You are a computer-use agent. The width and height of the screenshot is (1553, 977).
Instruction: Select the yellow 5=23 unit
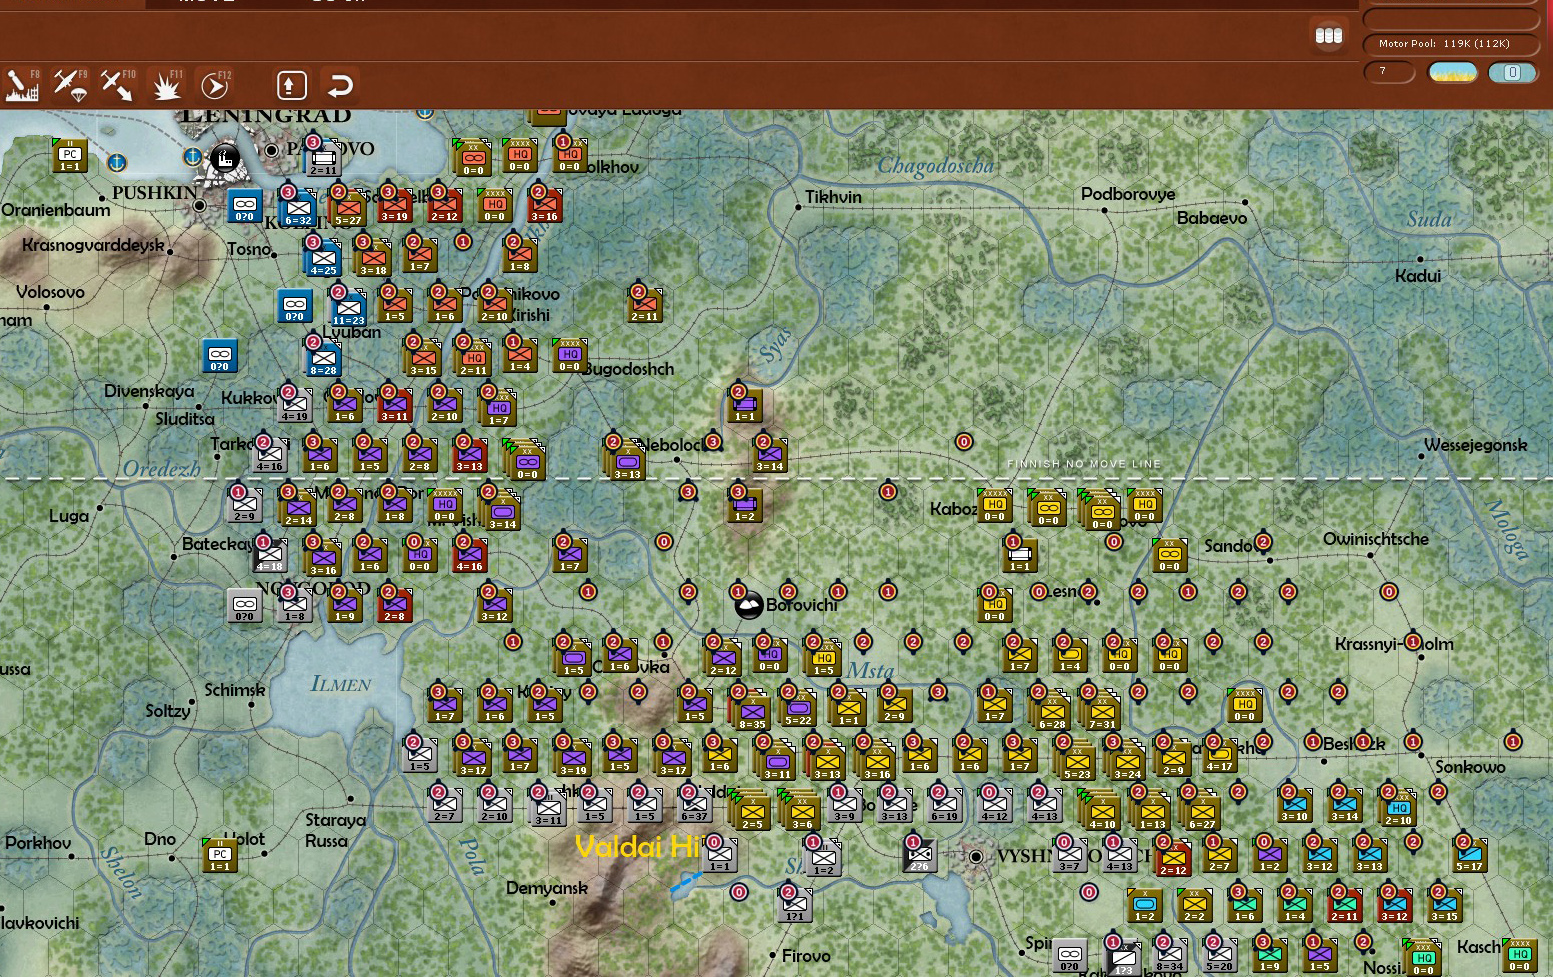tap(1076, 759)
